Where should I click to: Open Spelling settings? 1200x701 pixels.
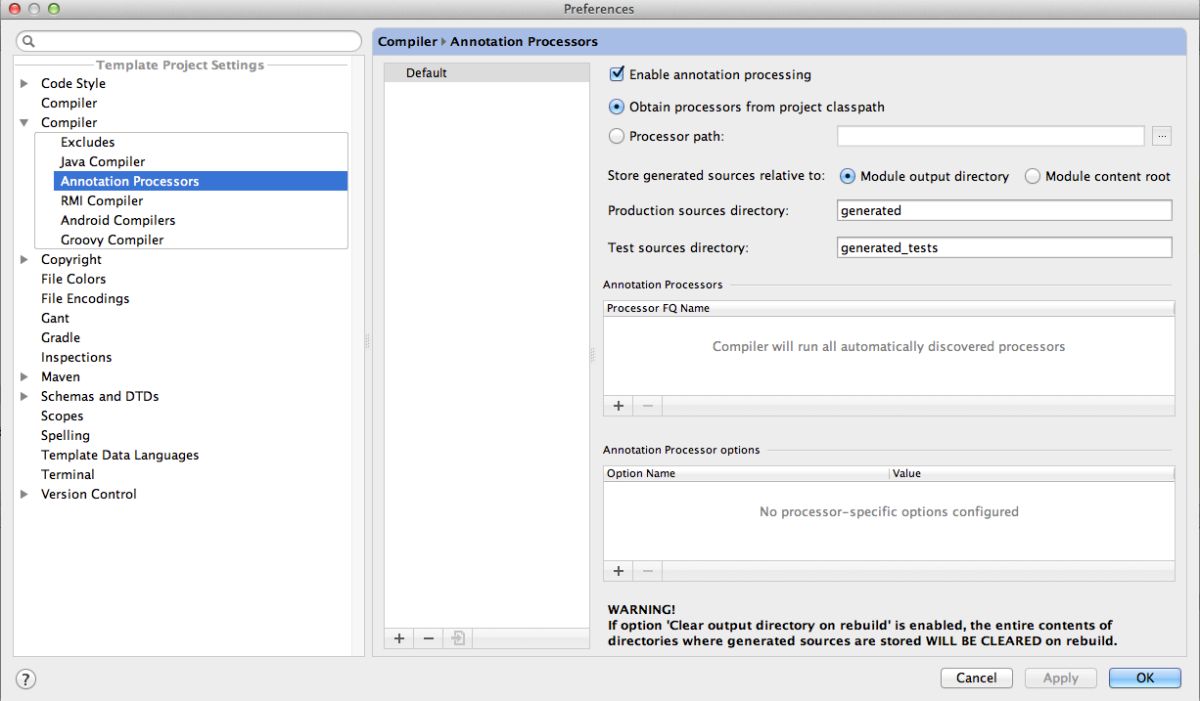[x=65, y=436]
